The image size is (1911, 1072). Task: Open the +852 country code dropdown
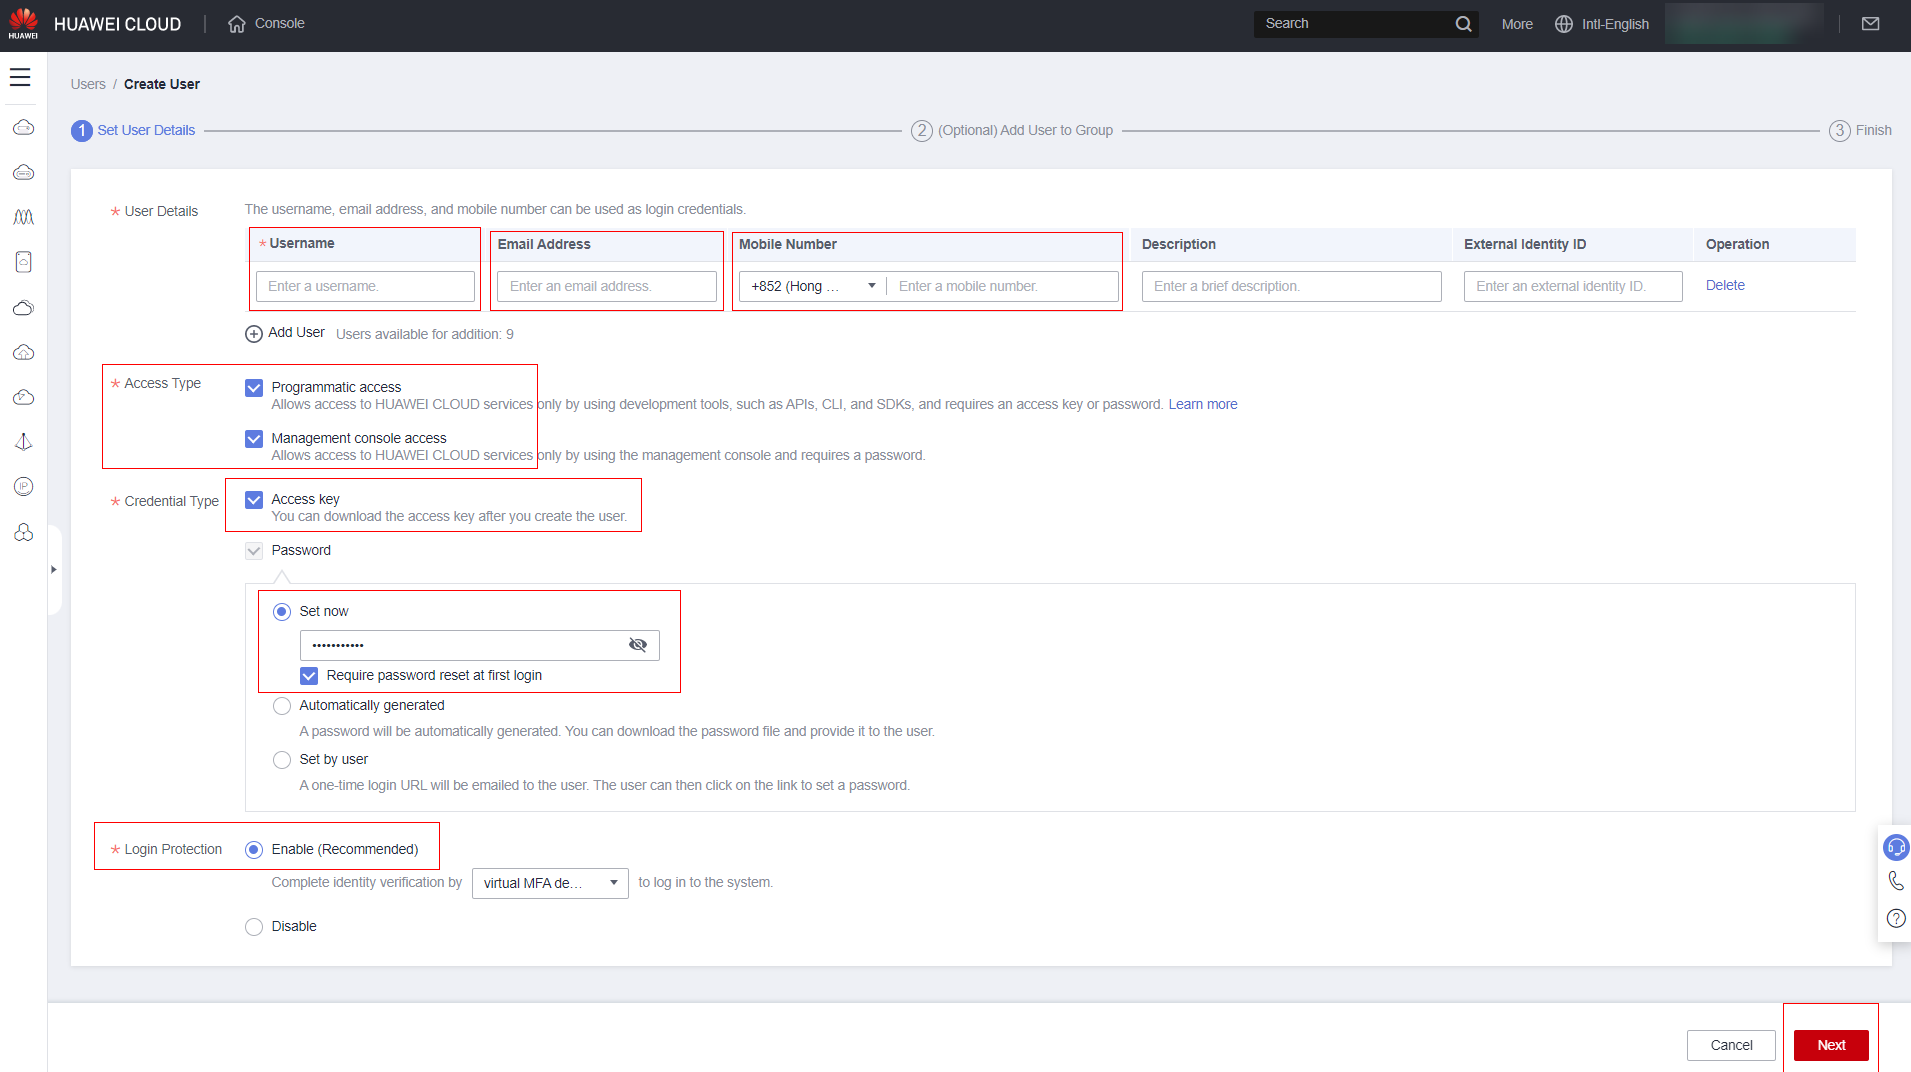[812, 286]
